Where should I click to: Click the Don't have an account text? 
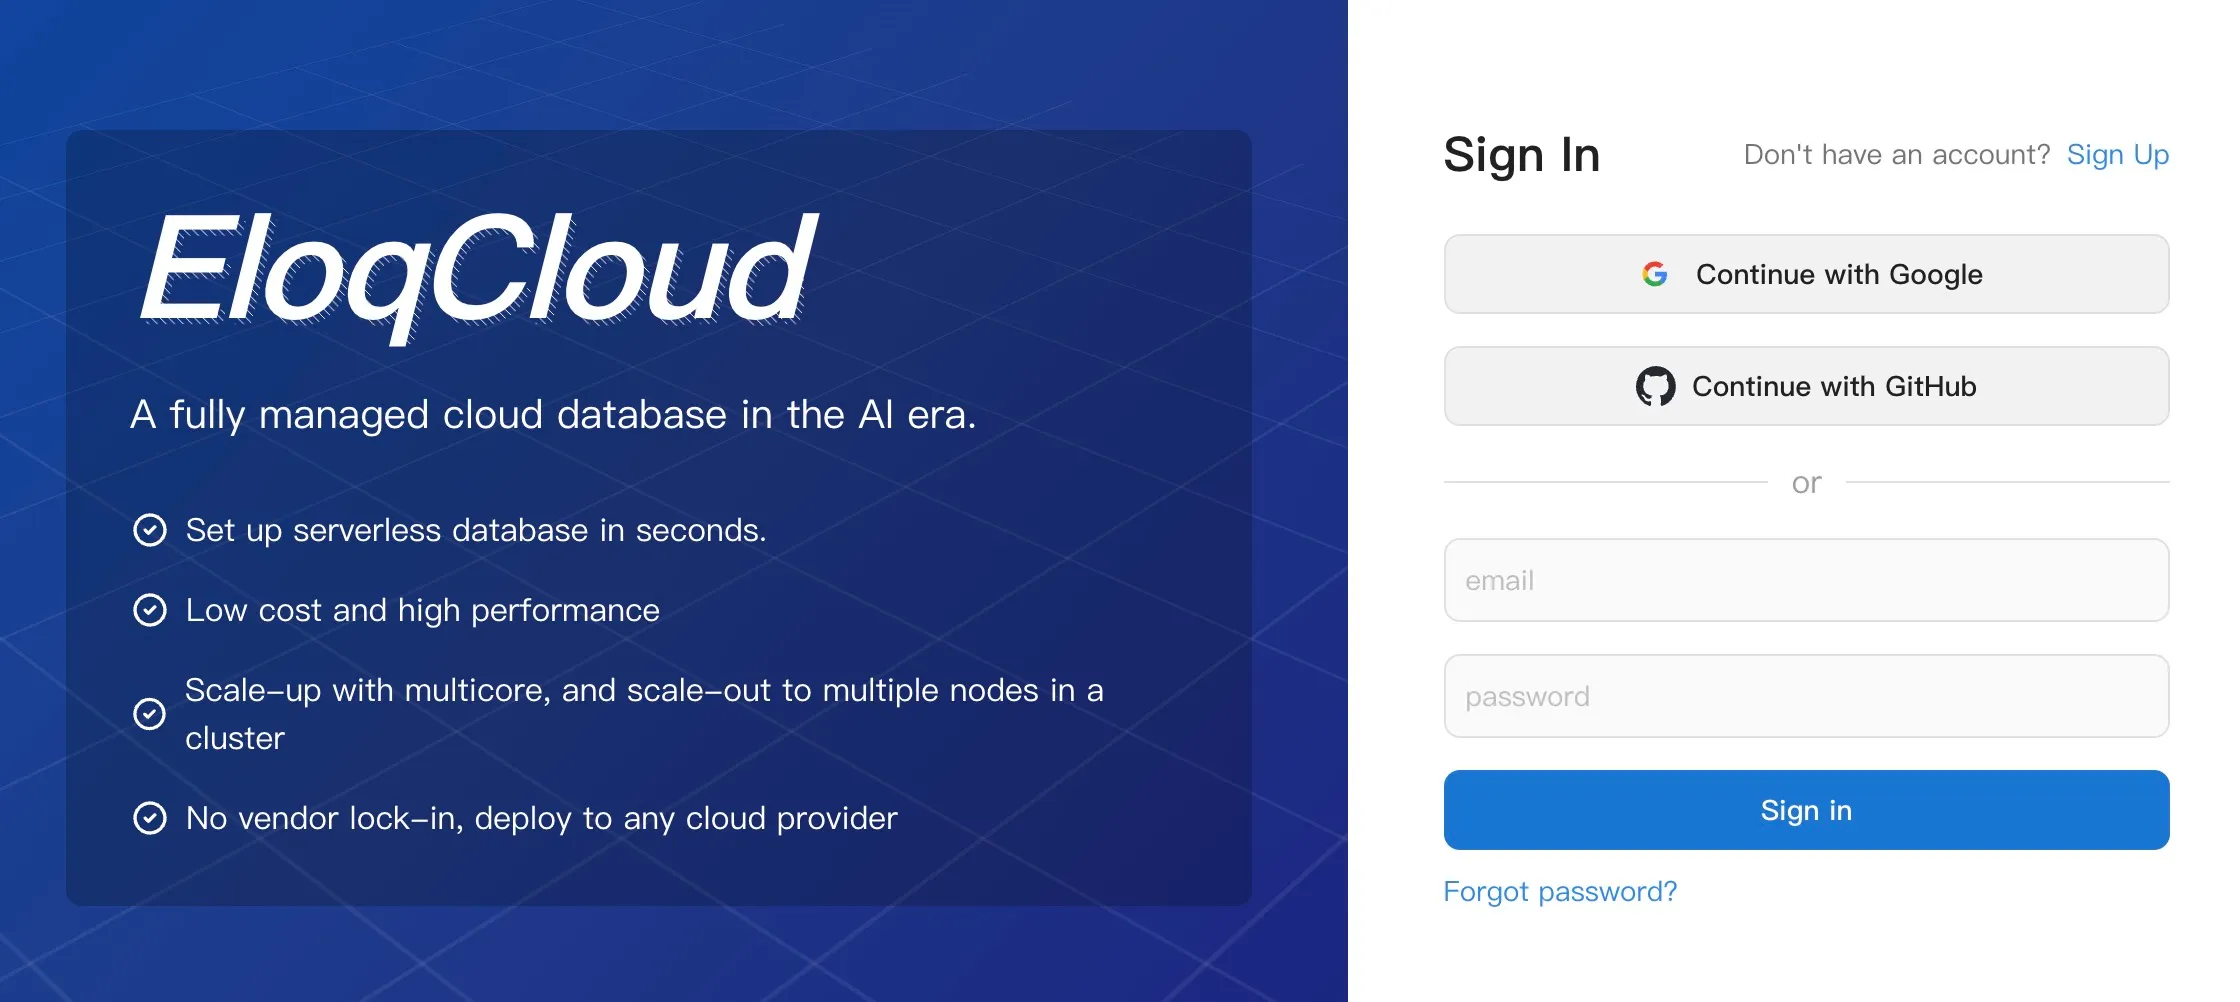[1895, 154]
